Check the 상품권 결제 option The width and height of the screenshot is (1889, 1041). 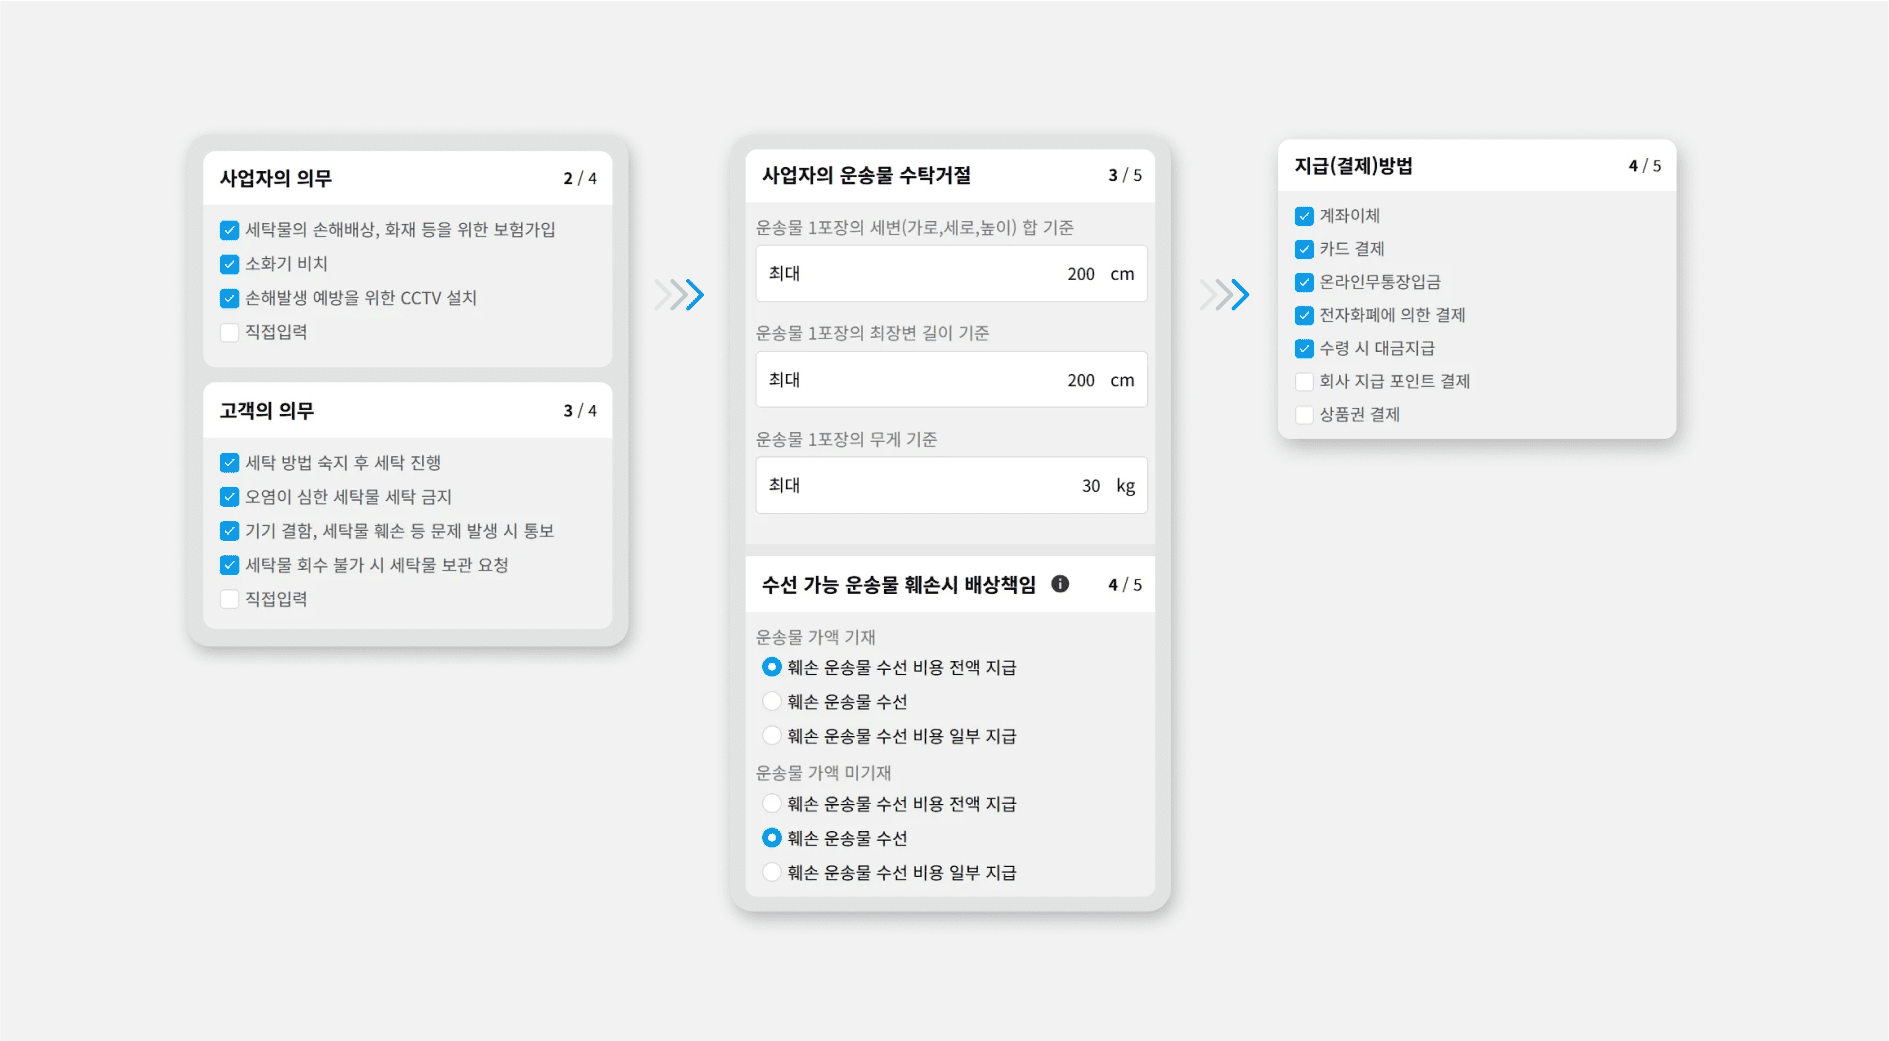click(1304, 414)
